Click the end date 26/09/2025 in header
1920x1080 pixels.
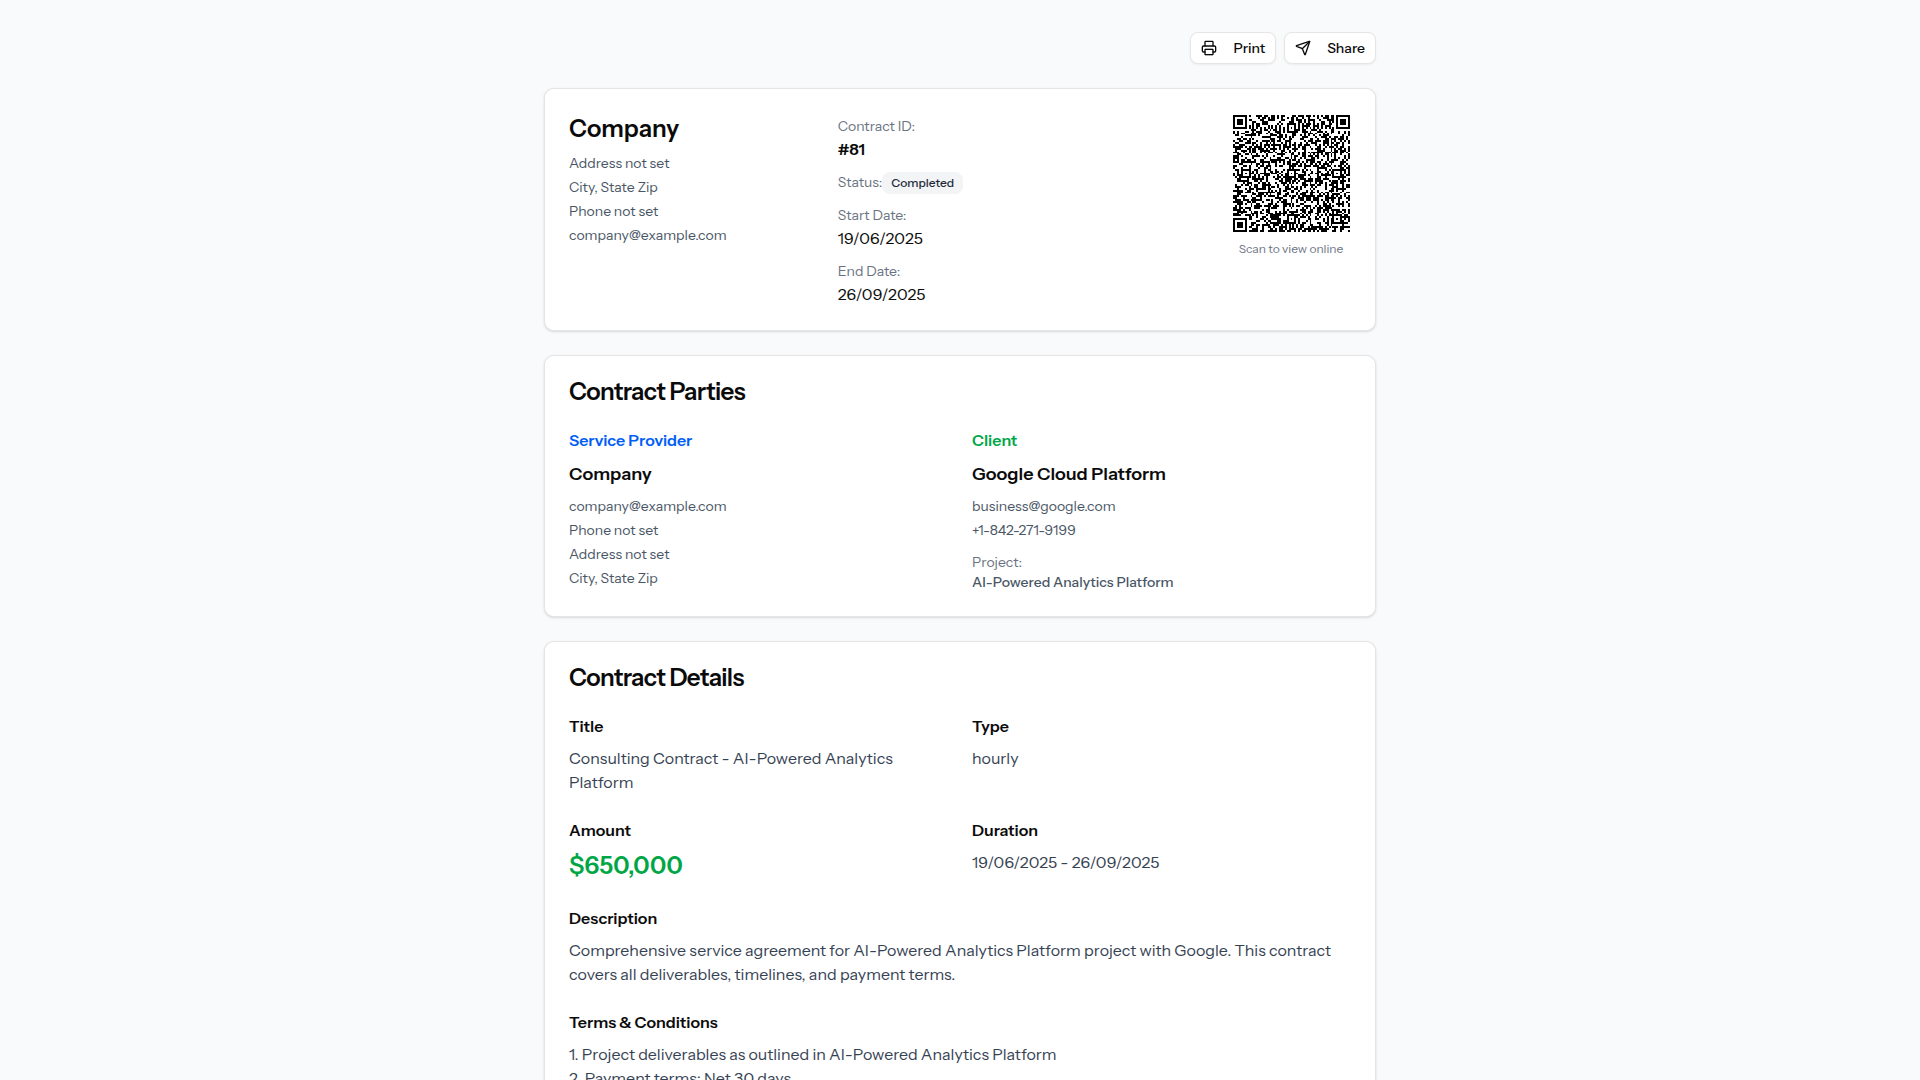(881, 295)
